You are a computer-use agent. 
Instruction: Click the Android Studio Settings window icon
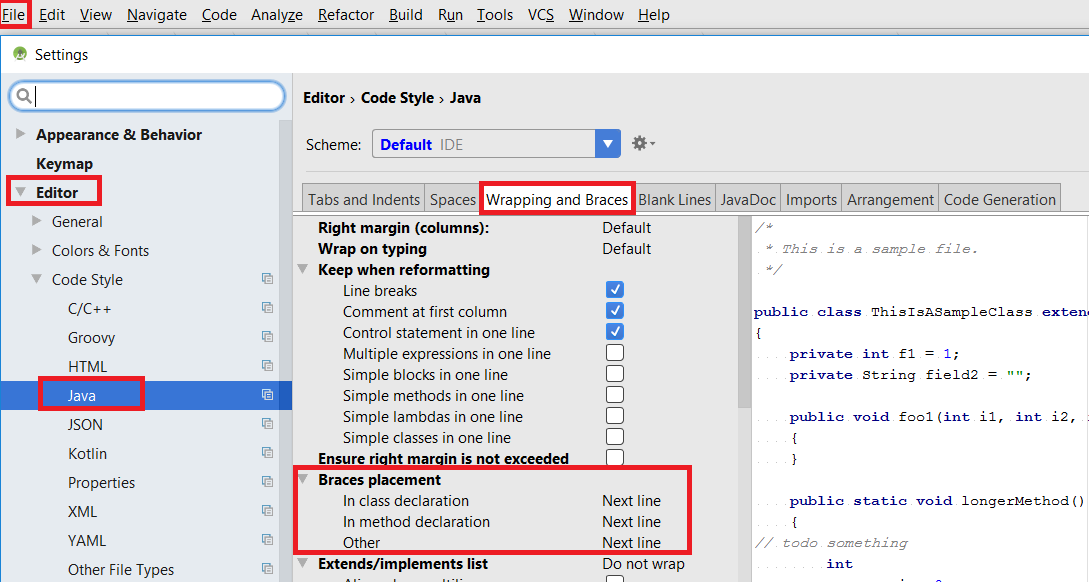click(x=19, y=54)
